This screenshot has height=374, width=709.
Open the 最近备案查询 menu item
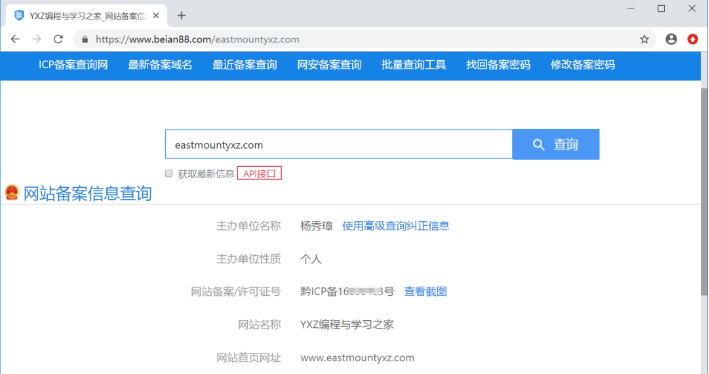pos(245,65)
